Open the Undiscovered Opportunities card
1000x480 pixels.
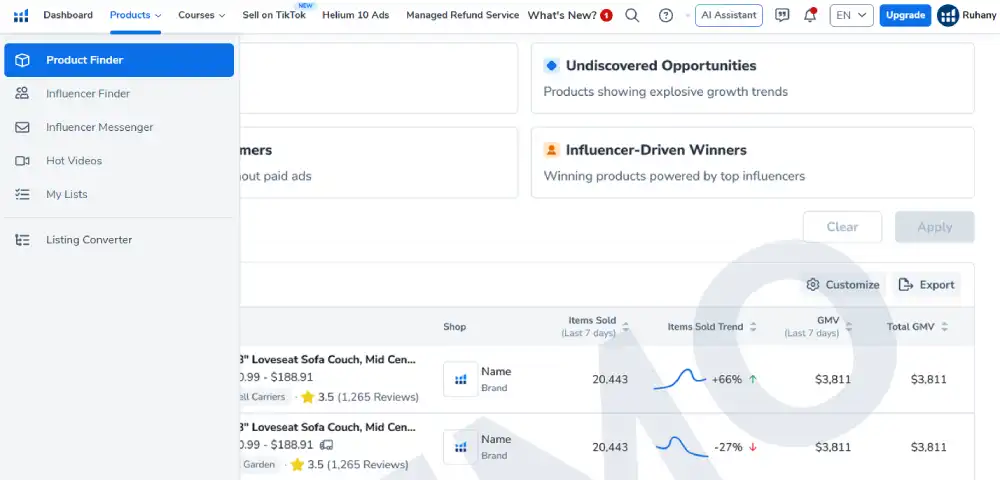click(x=753, y=78)
